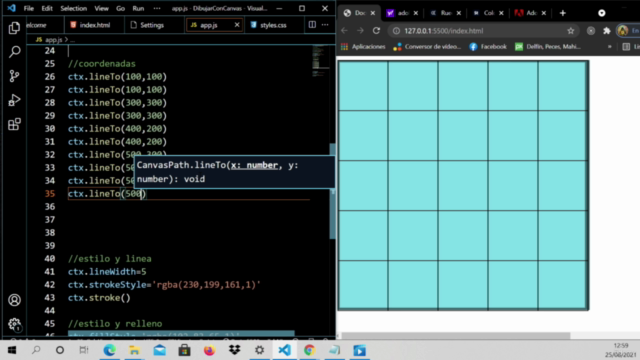Open Google Chrome from the taskbar
The height and width of the screenshot is (360, 640).
309,350
